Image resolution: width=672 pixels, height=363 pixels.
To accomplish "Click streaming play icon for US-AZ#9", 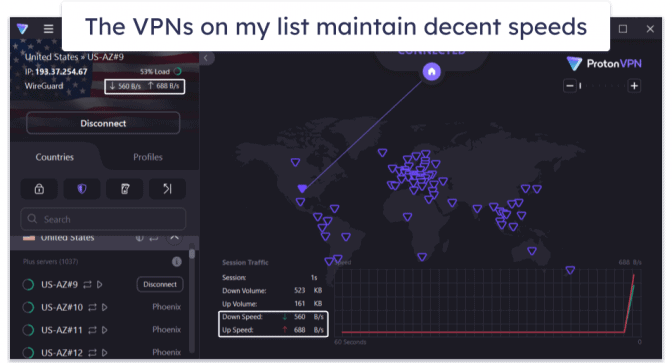I will click(100, 285).
